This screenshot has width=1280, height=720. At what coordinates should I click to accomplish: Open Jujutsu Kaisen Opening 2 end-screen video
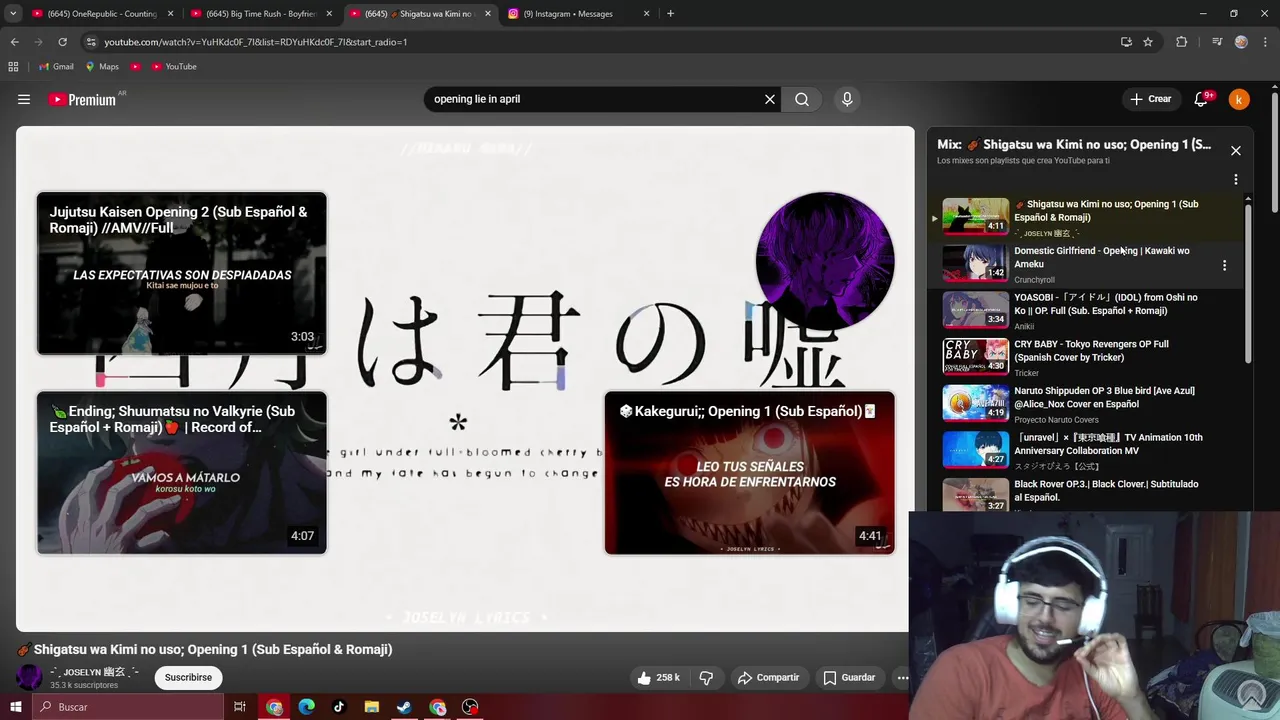[x=182, y=273]
